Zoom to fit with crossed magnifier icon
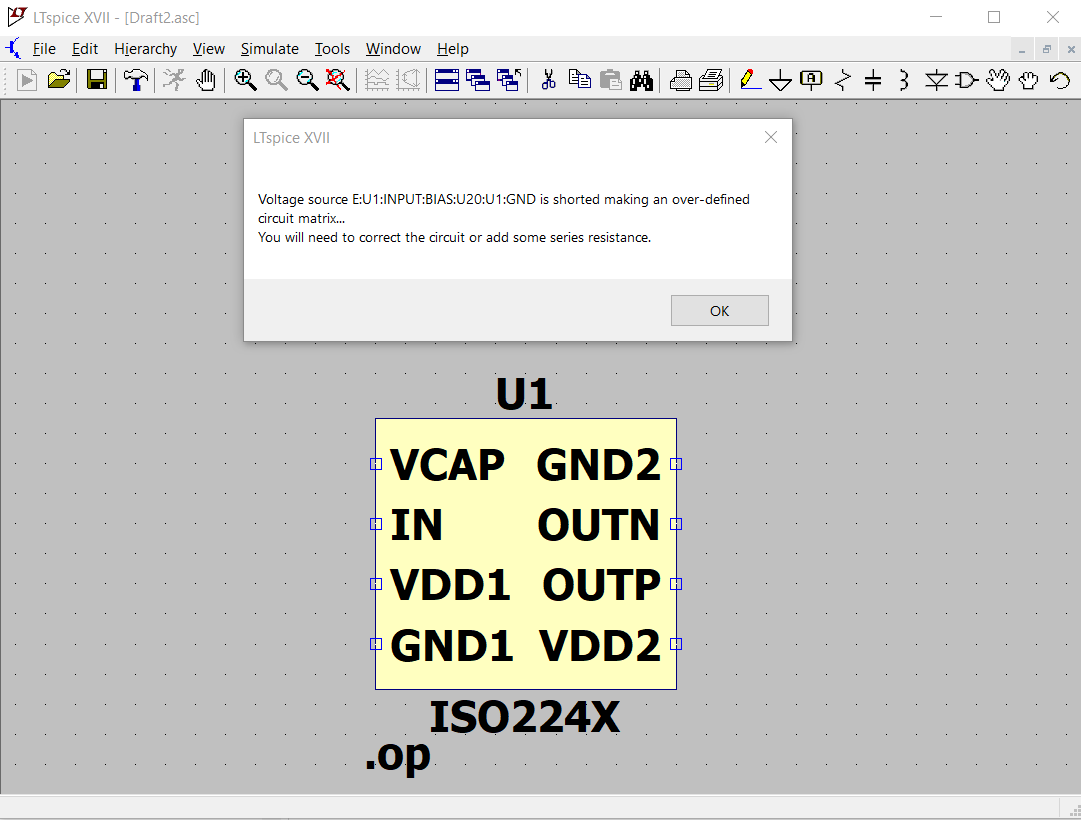 tap(338, 80)
